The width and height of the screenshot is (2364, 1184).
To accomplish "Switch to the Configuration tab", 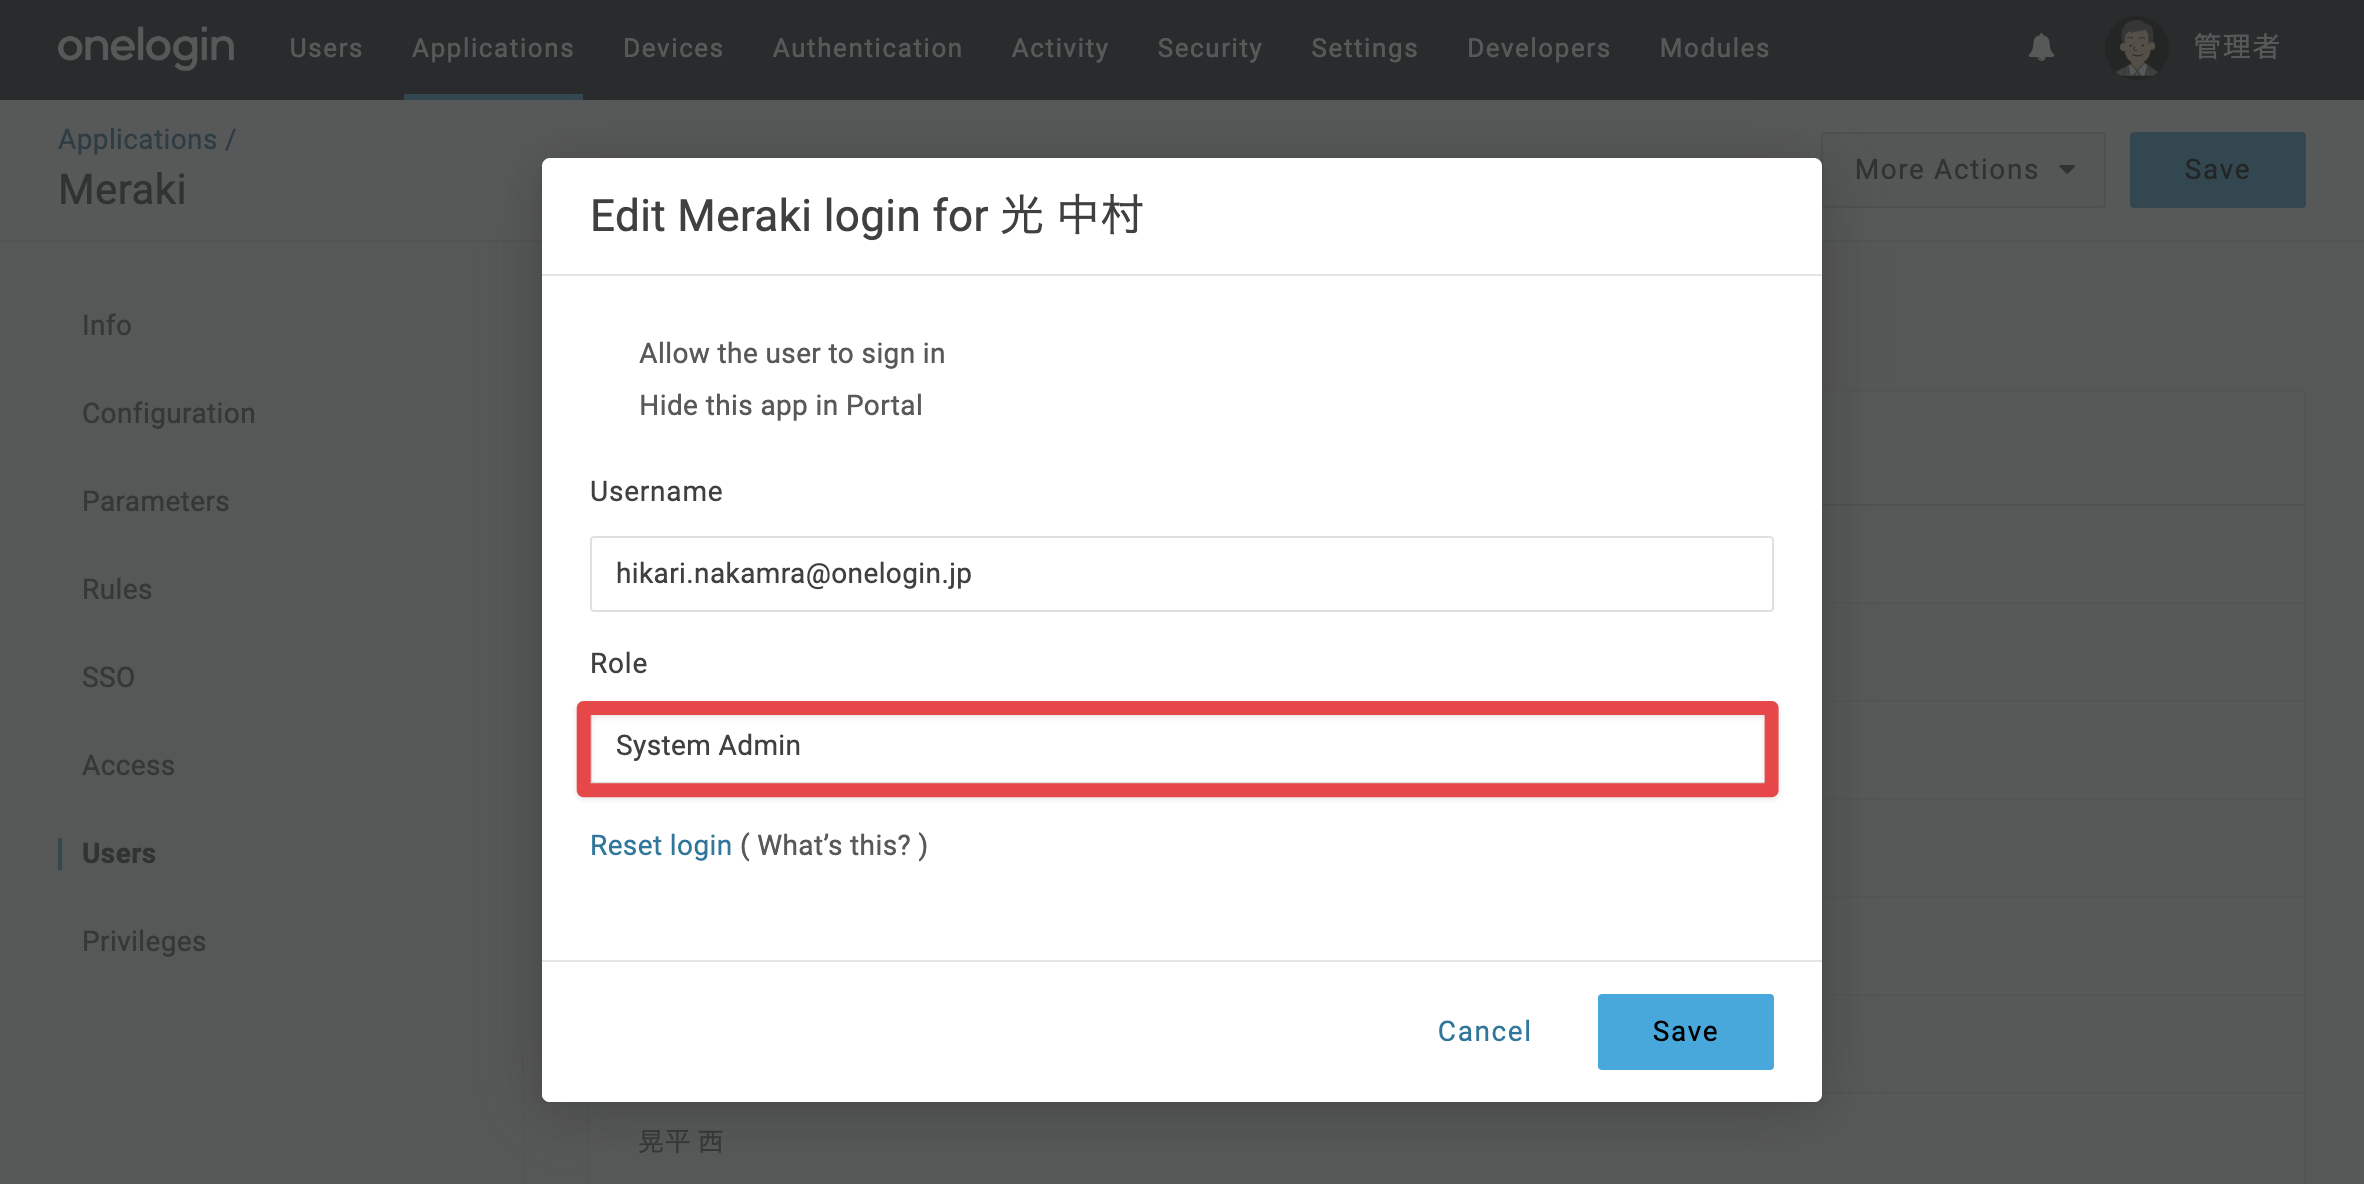I will click(x=168, y=413).
